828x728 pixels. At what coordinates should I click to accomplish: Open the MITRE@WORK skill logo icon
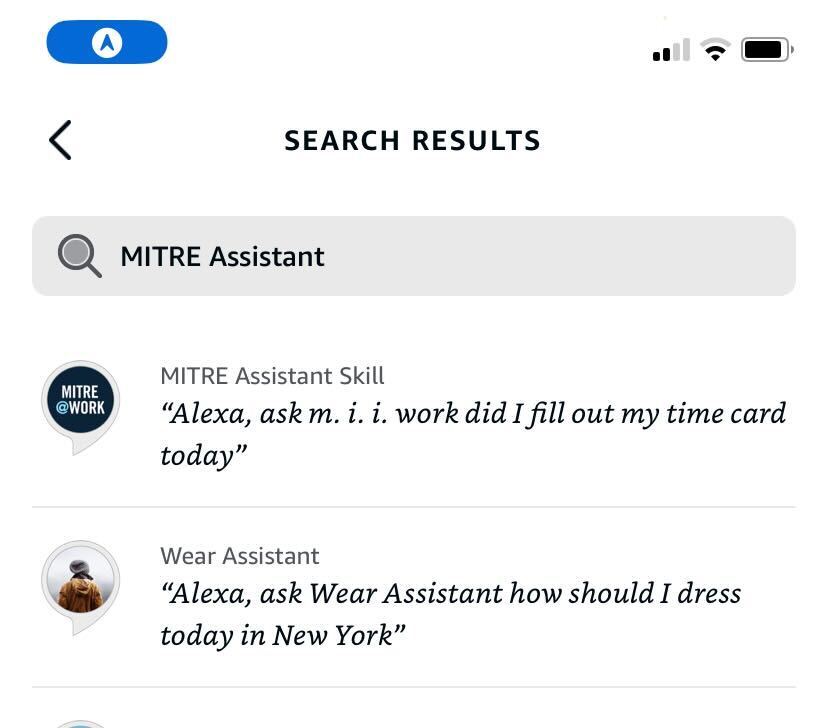coord(81,402)
